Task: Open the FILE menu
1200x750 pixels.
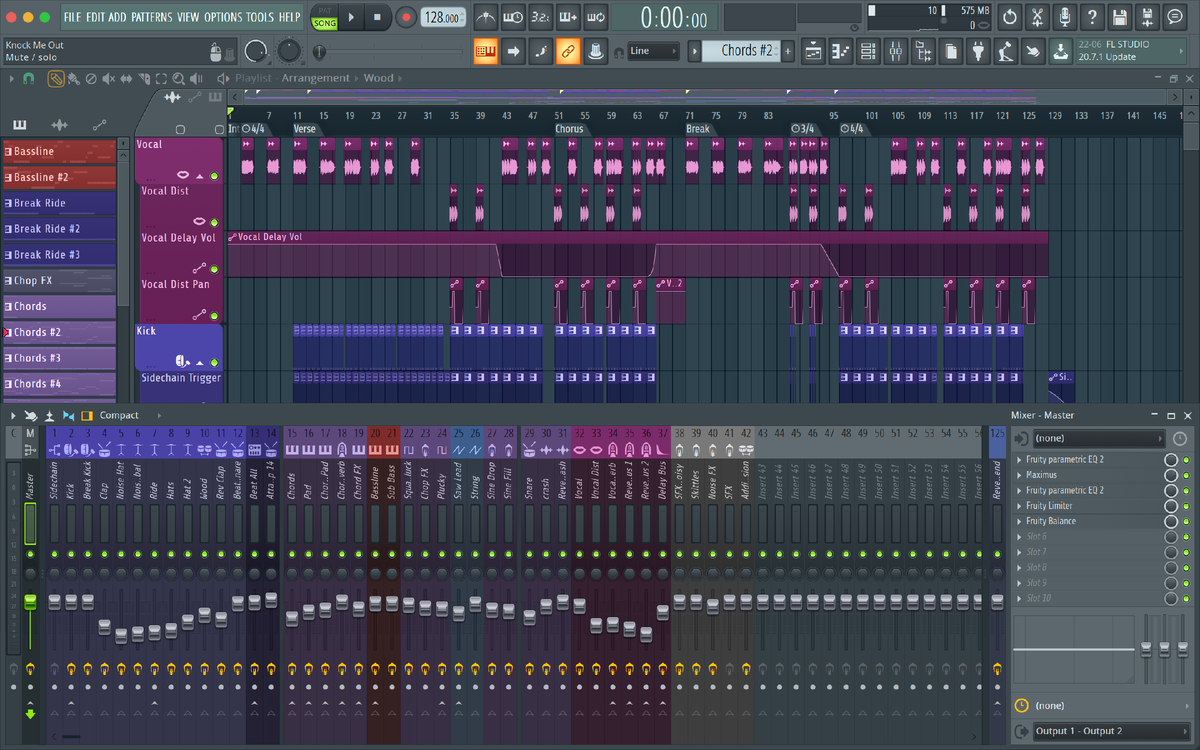Action: point(72,17)
